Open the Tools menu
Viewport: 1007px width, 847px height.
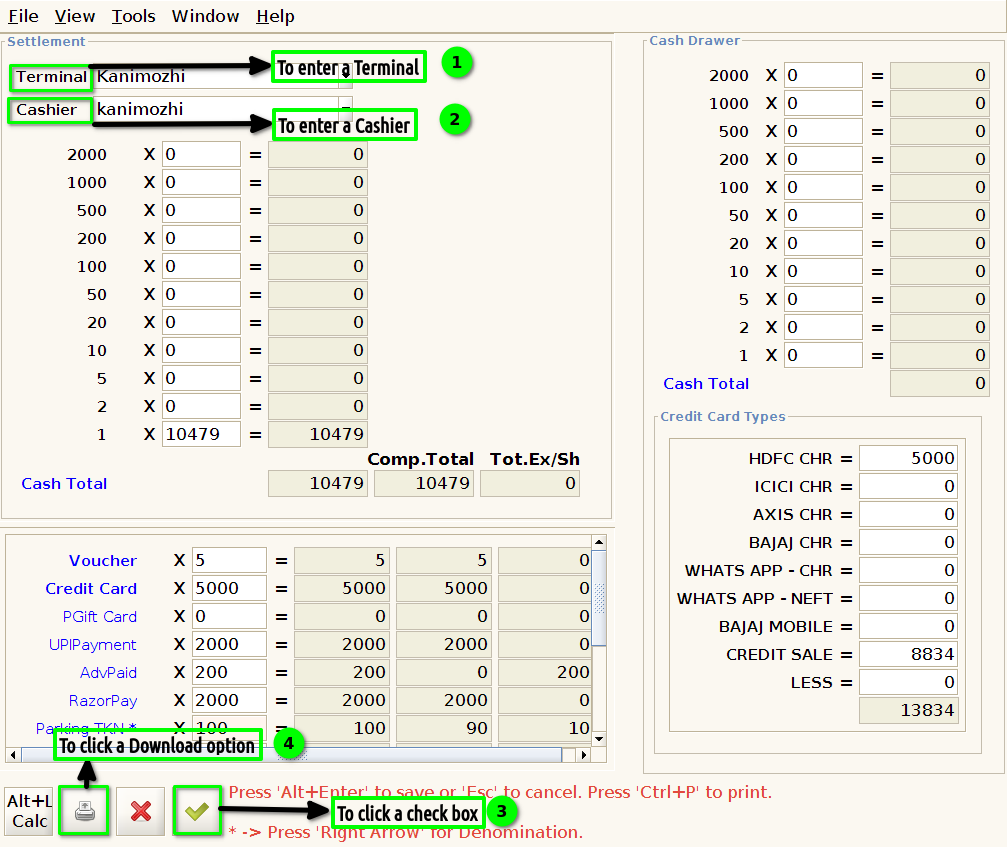(x=134, y=16)
